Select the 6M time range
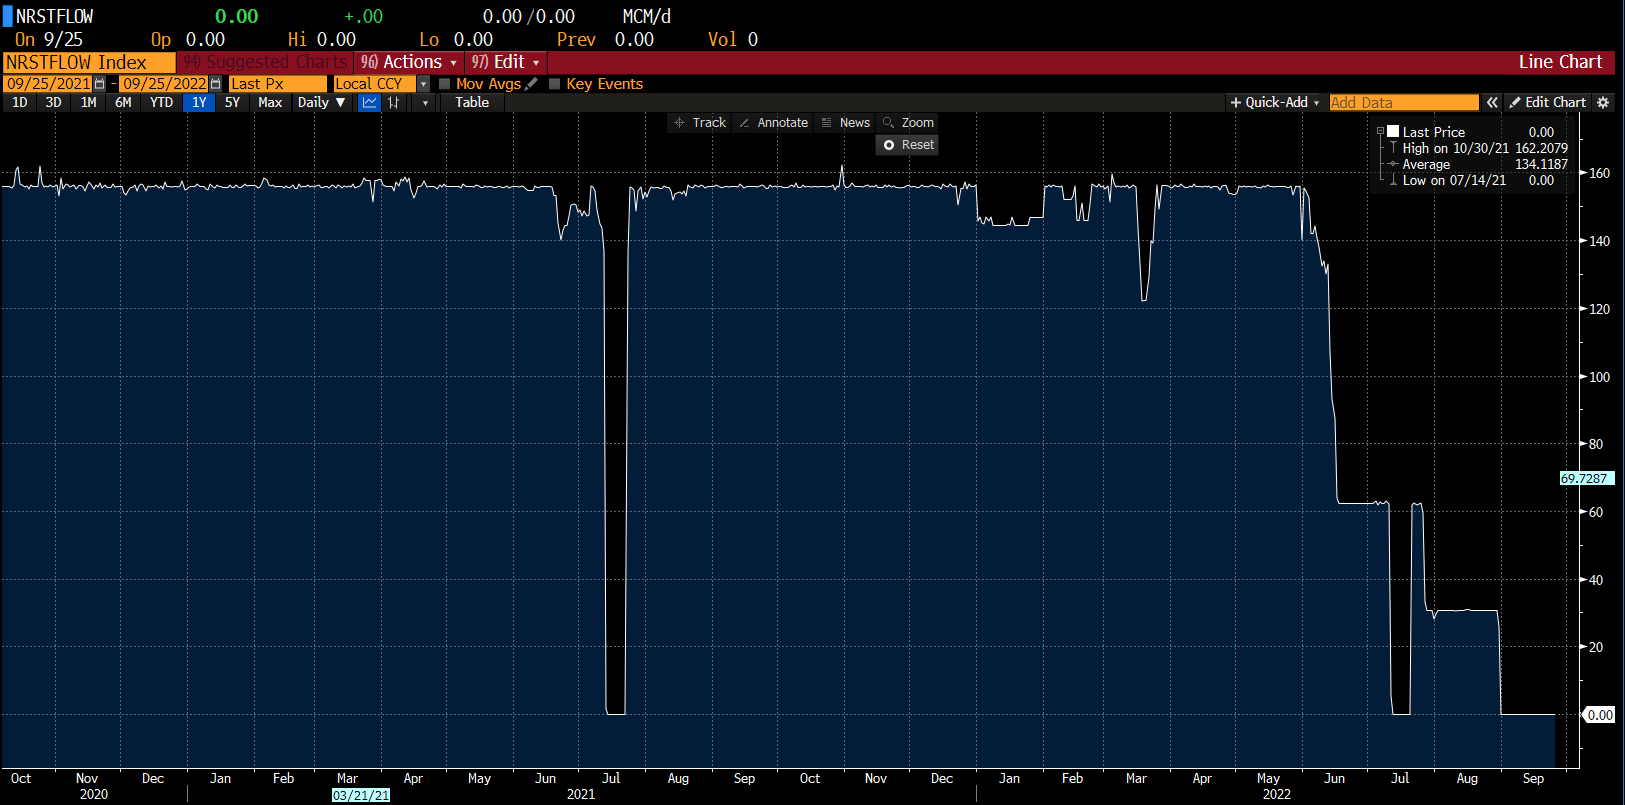The height and width of the screenshot is (805, 1625). tap(123, 103)
